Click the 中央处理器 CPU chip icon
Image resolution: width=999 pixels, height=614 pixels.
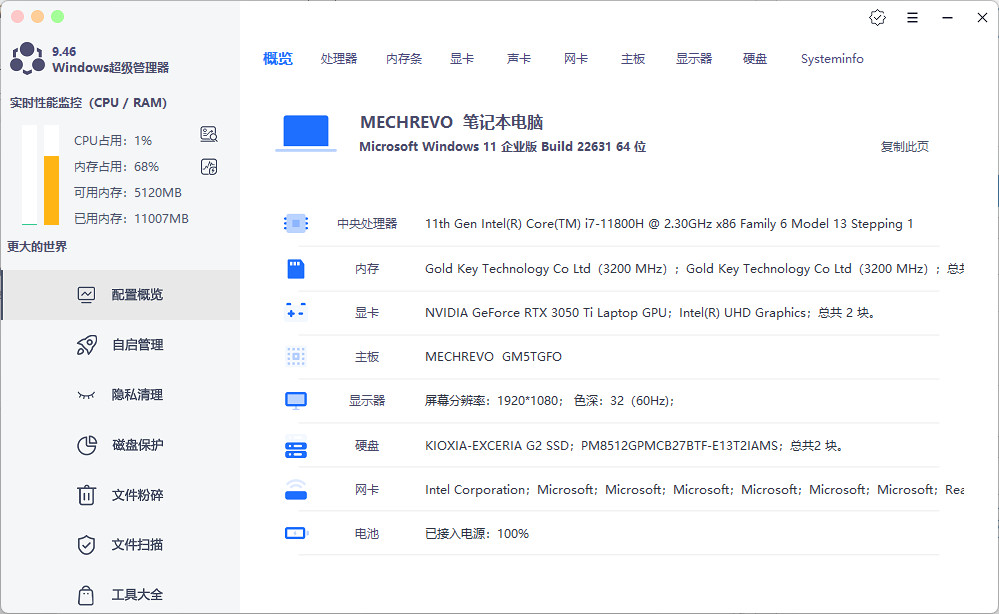(296, 224)
